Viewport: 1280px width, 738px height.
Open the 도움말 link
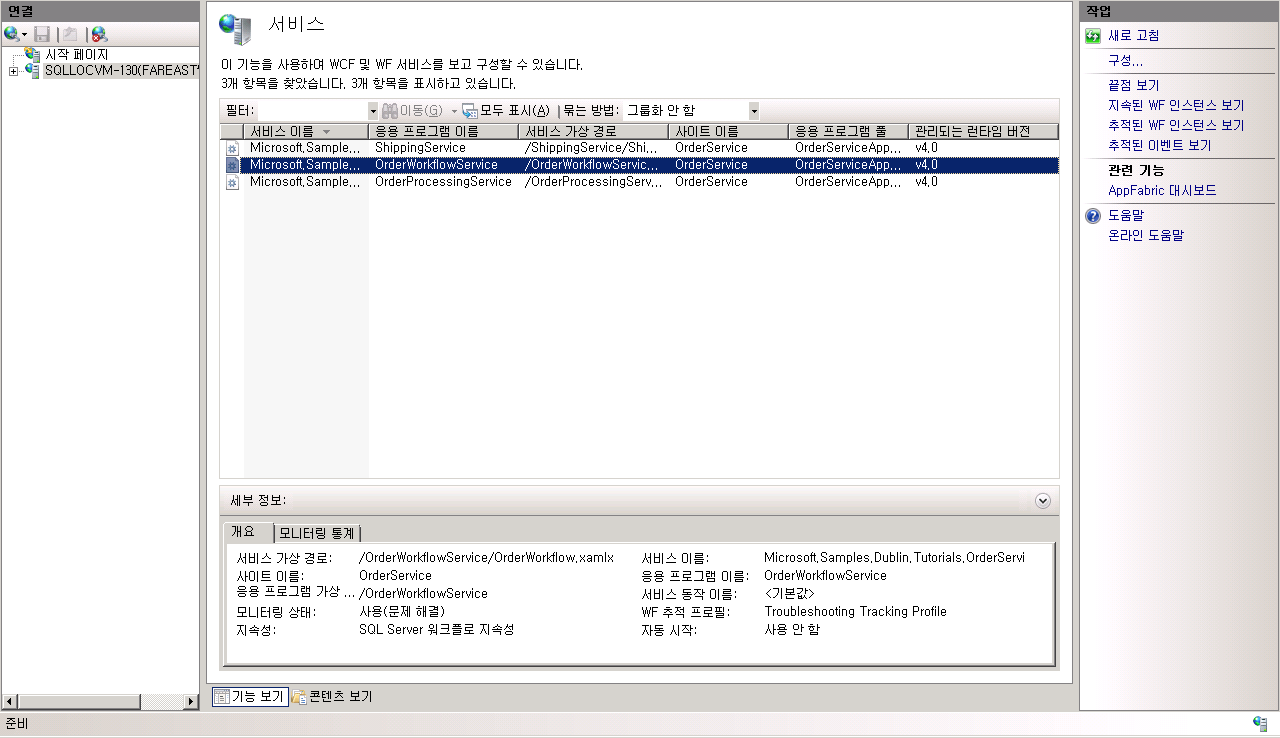pos(1125,216)
